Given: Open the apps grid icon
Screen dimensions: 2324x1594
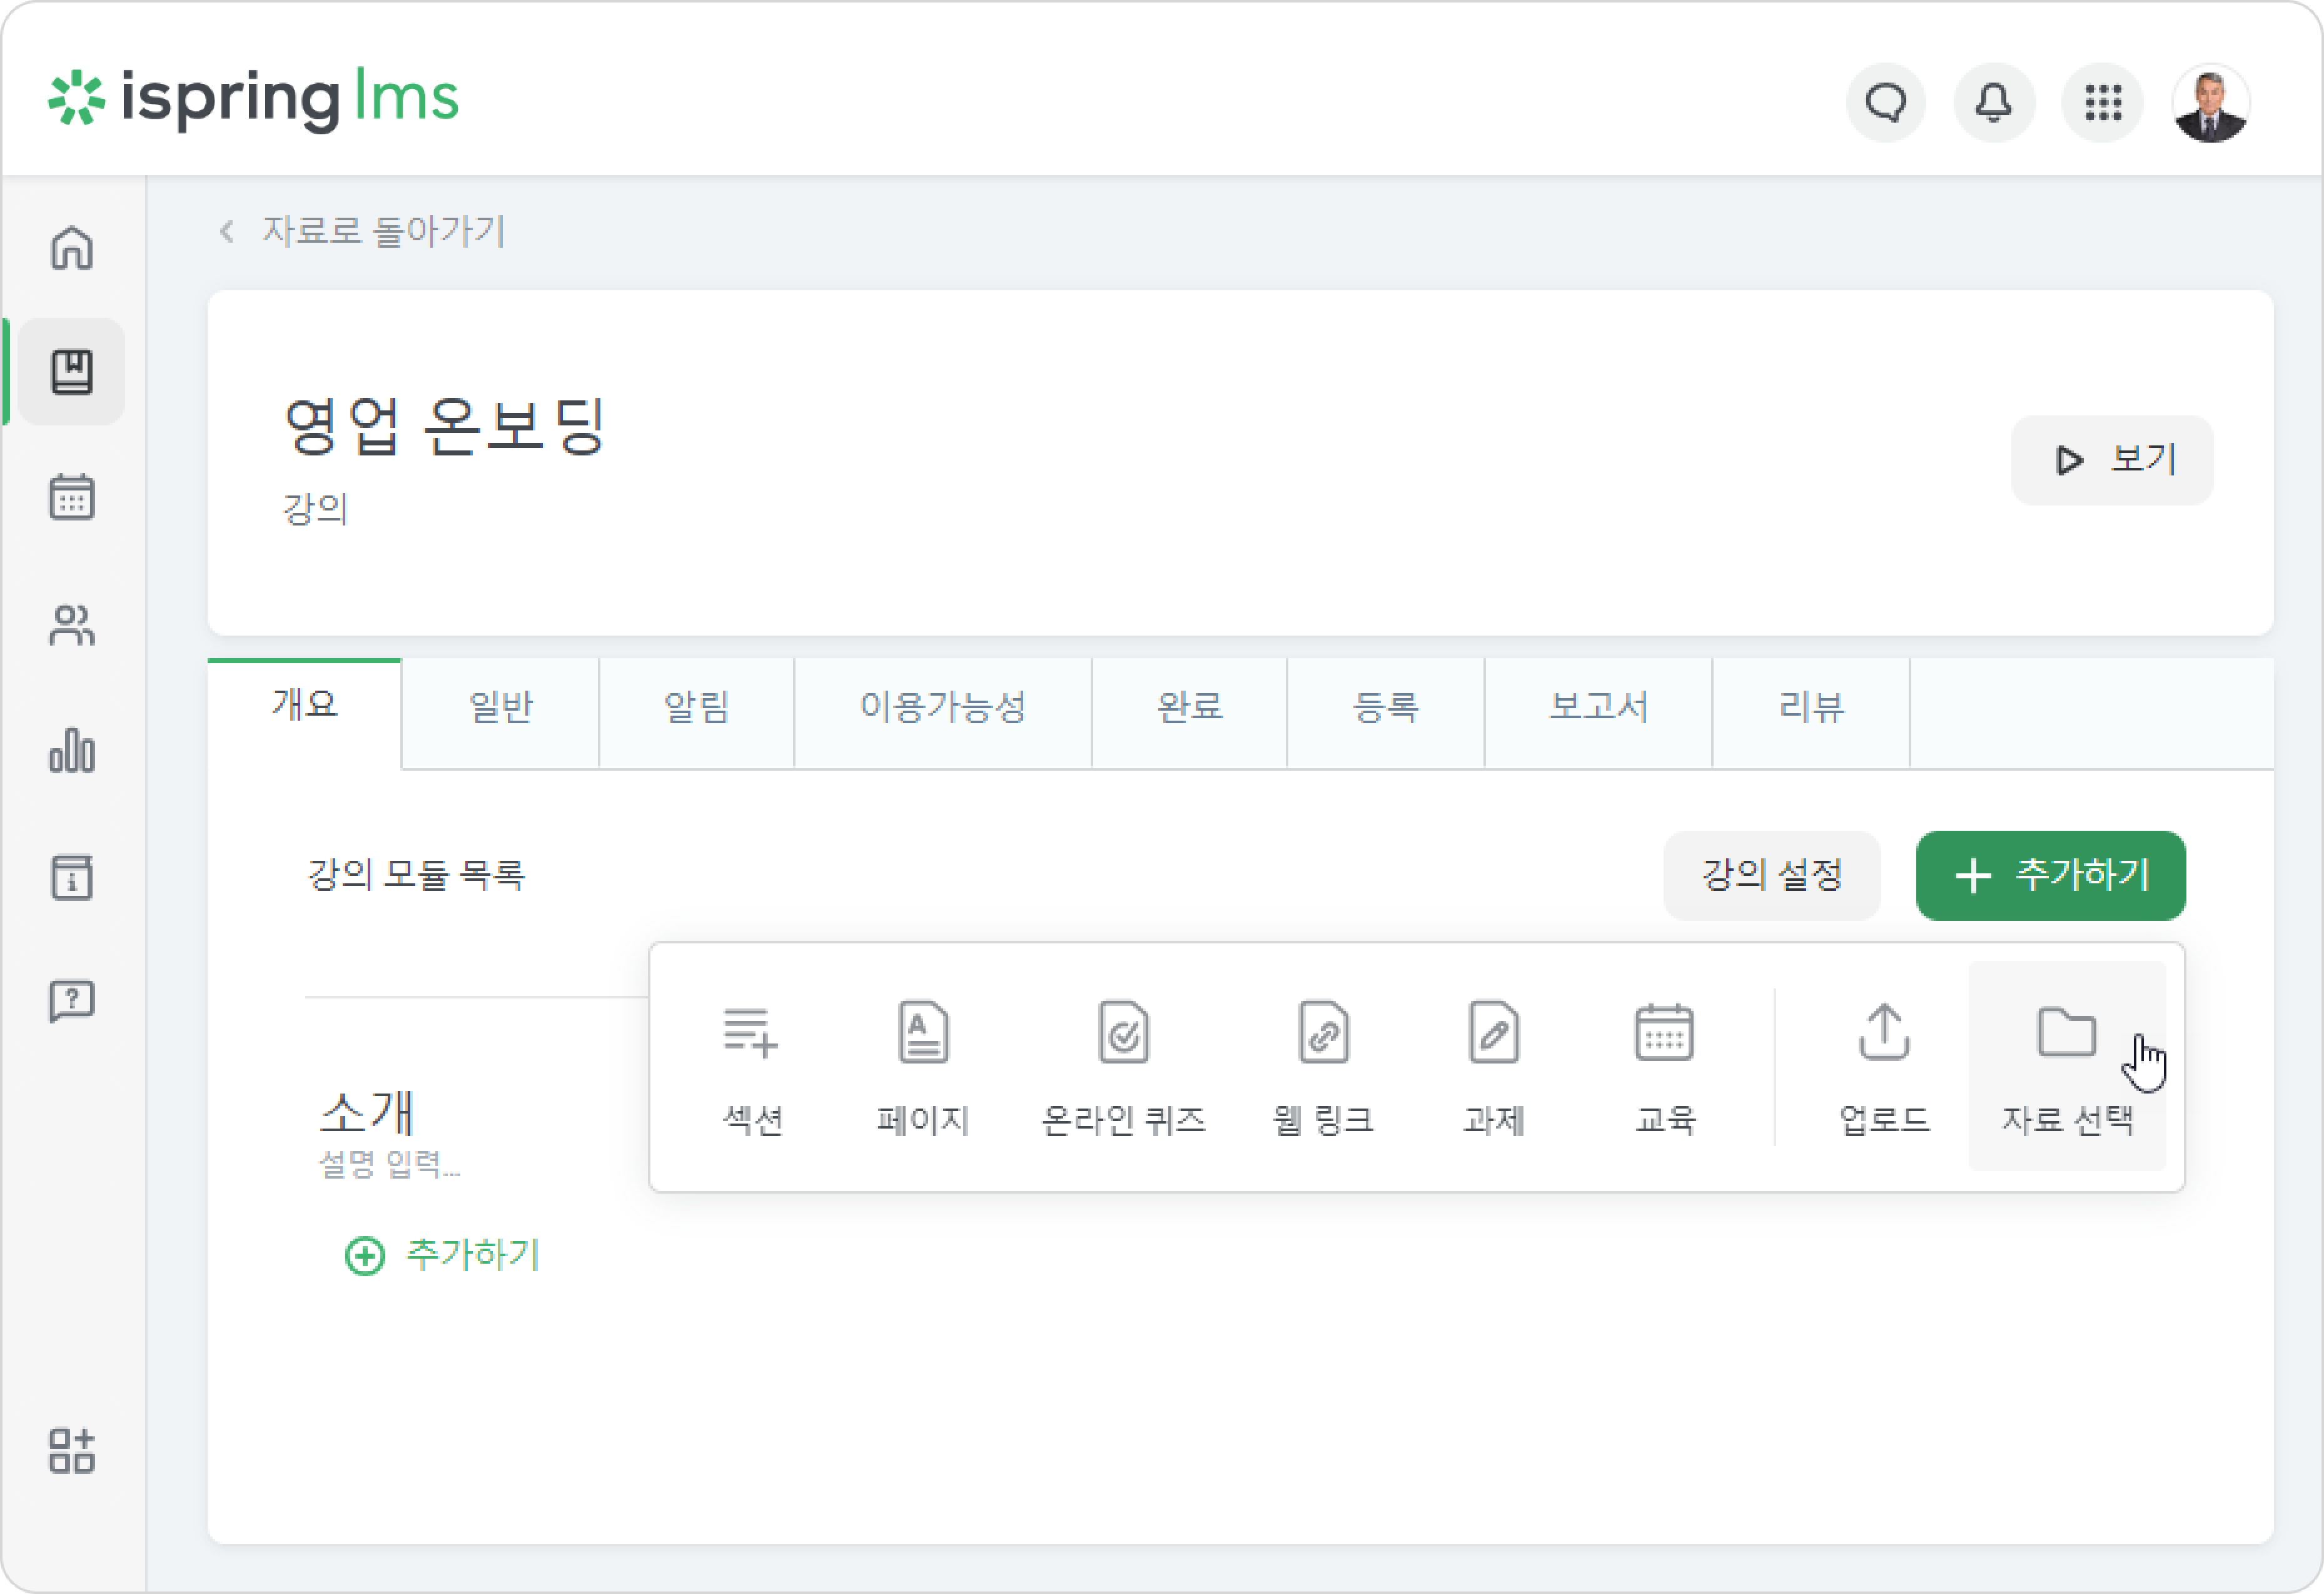Looking at the screenshot, I should click(2103, 102).
